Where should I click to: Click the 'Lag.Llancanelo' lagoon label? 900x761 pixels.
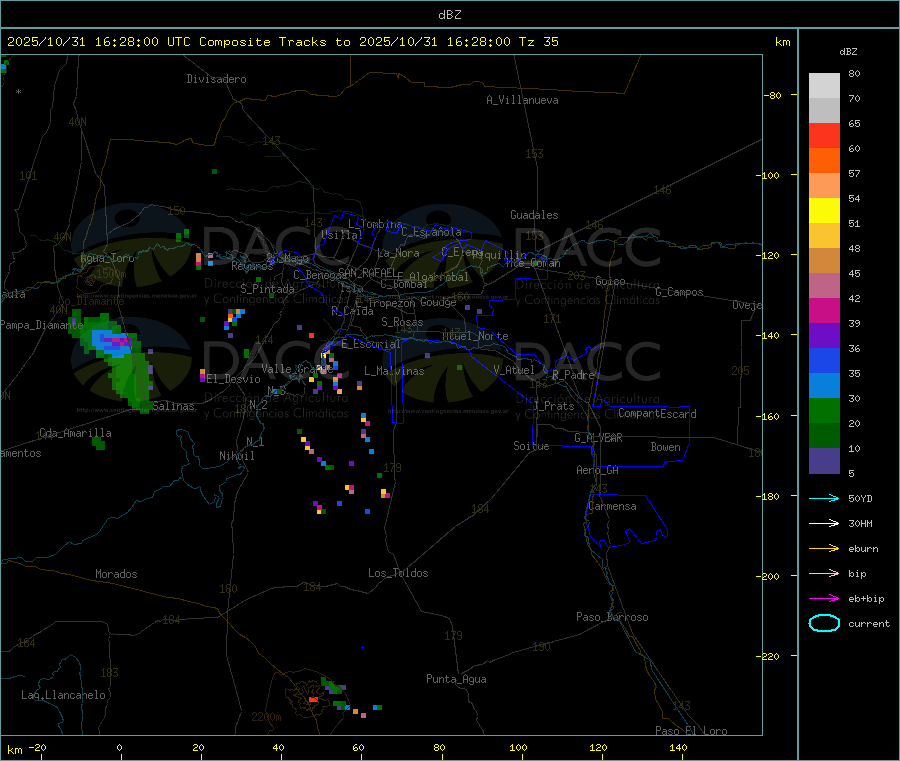pos(63,695)
